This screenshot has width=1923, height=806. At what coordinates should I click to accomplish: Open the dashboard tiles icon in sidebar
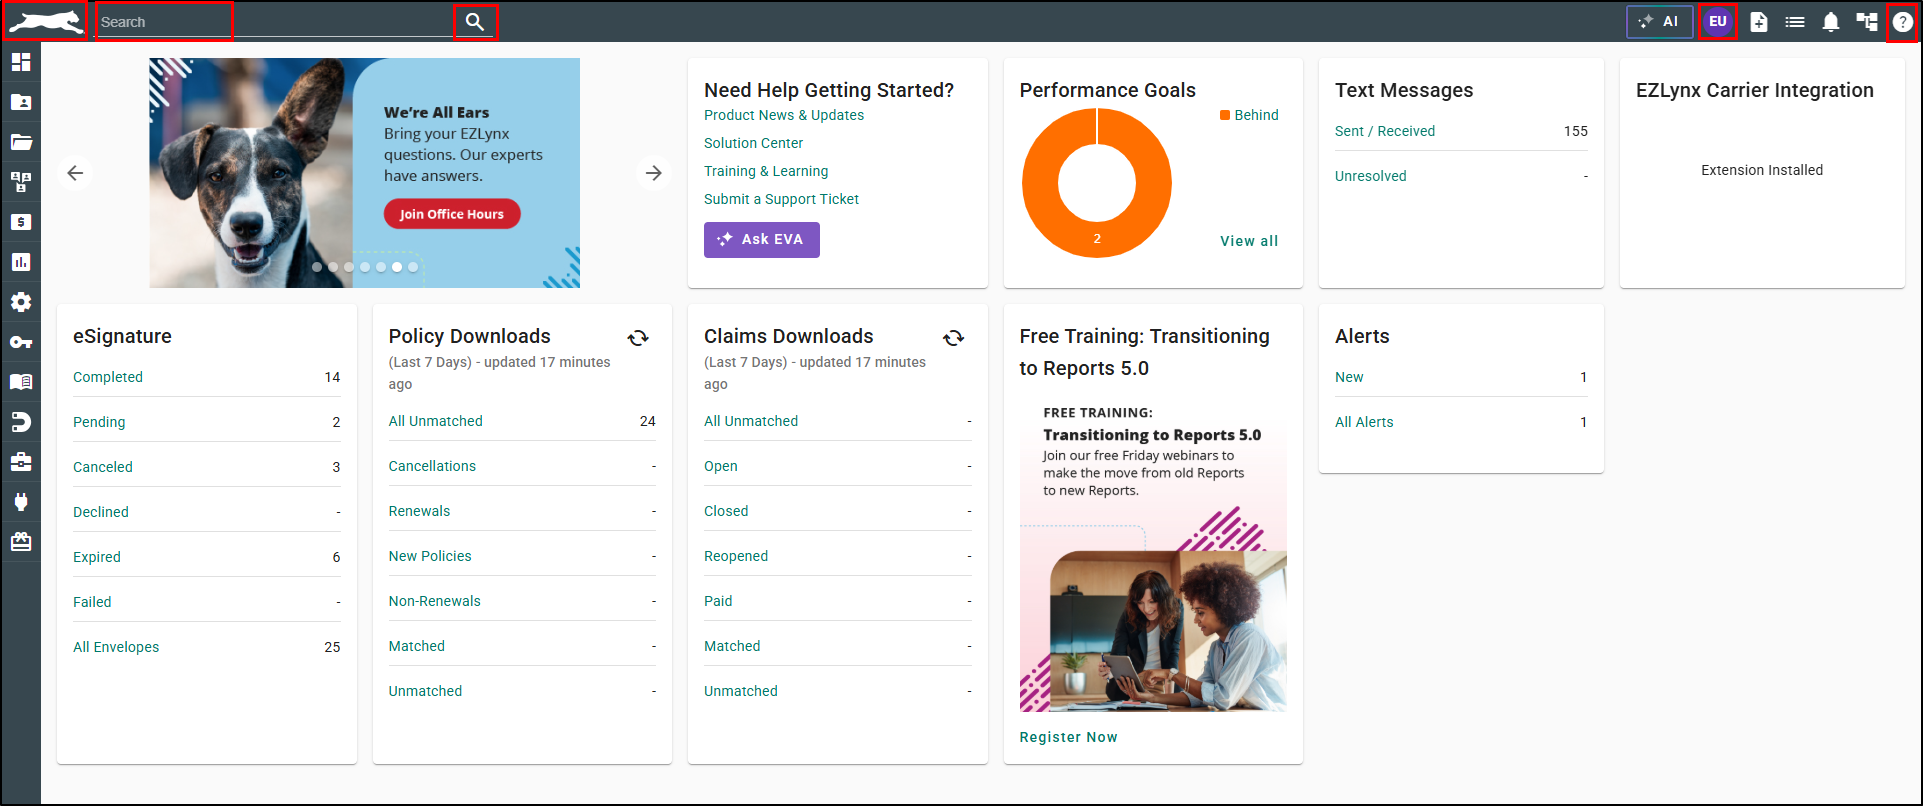(x=21, y=62)
